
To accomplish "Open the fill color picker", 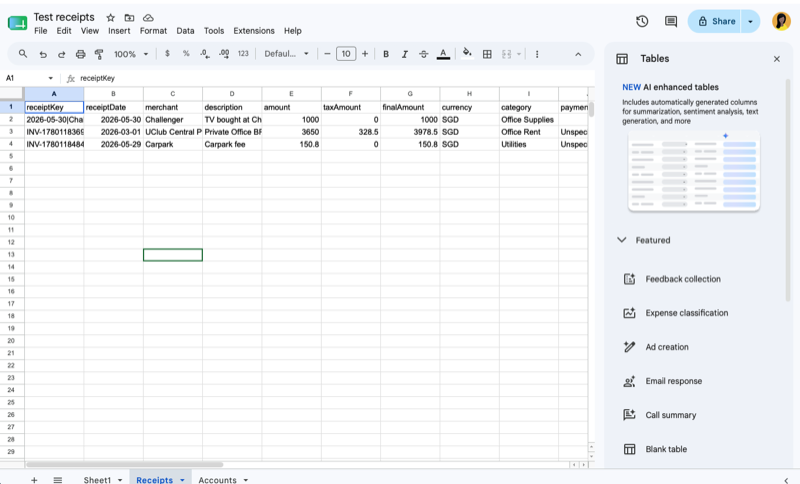I will (x=467, y=54).
